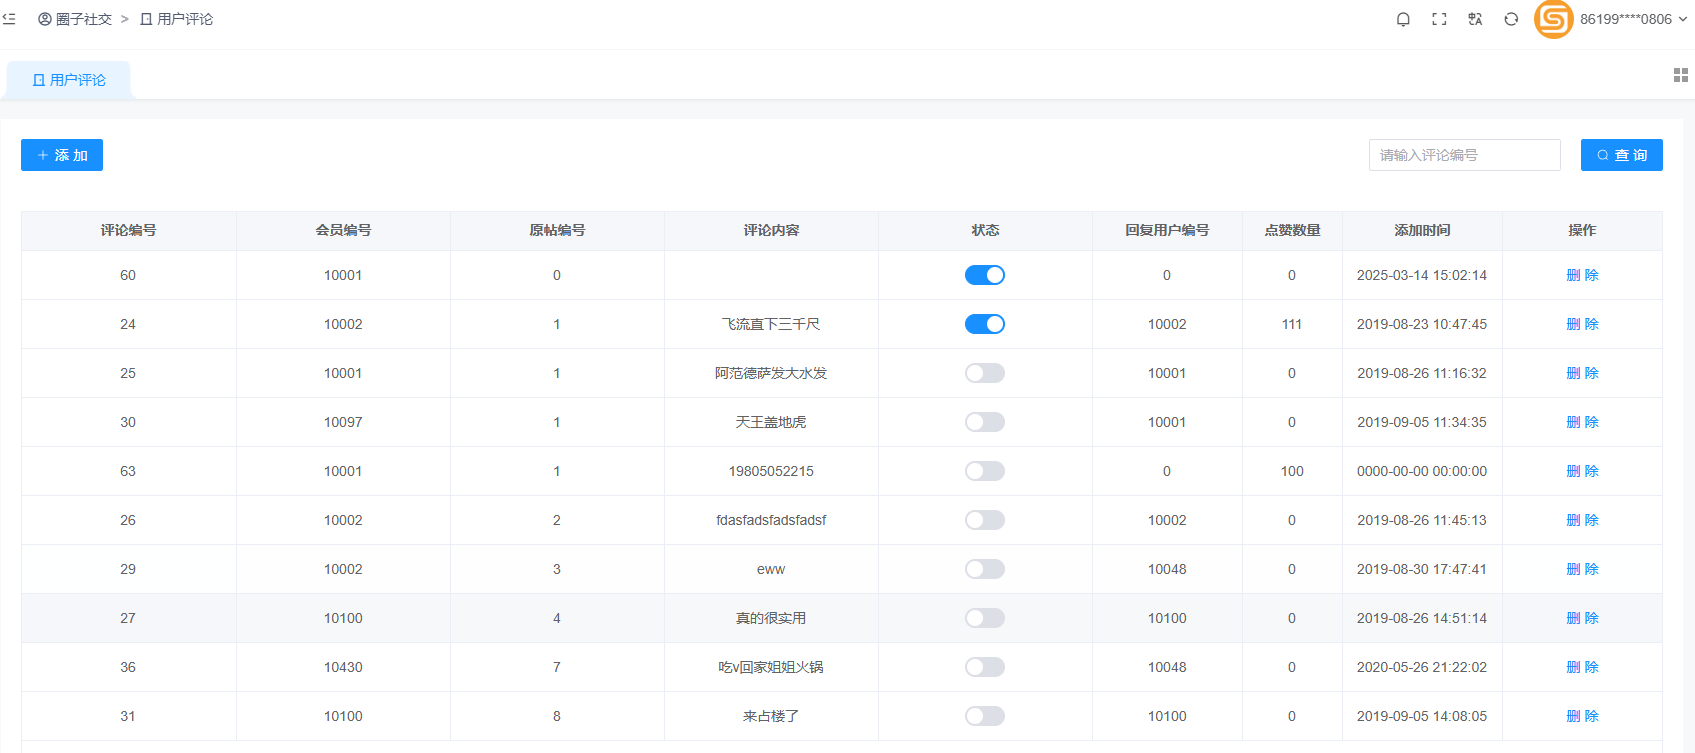
Task: Click the refresh page icon
Action: click(x=1511, y=19)
